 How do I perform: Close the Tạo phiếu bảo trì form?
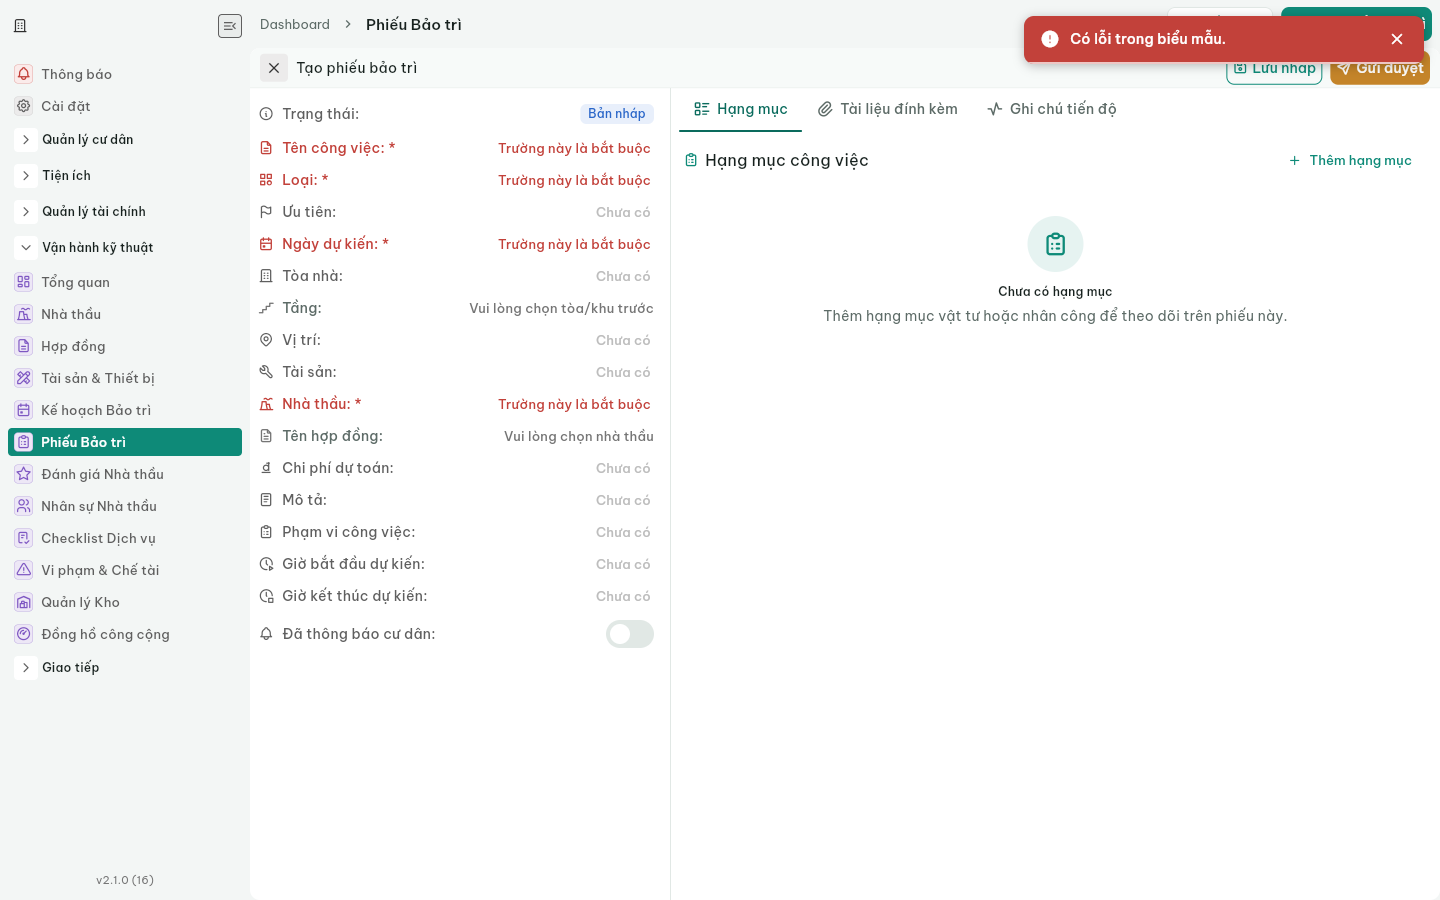coord(274,68)
